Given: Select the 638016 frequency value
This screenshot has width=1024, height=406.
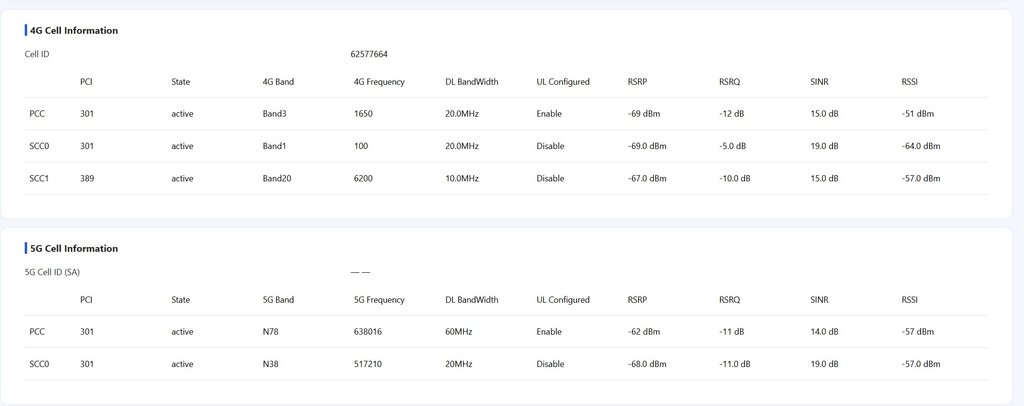Looking at the screenshot, I should (369, 332).
